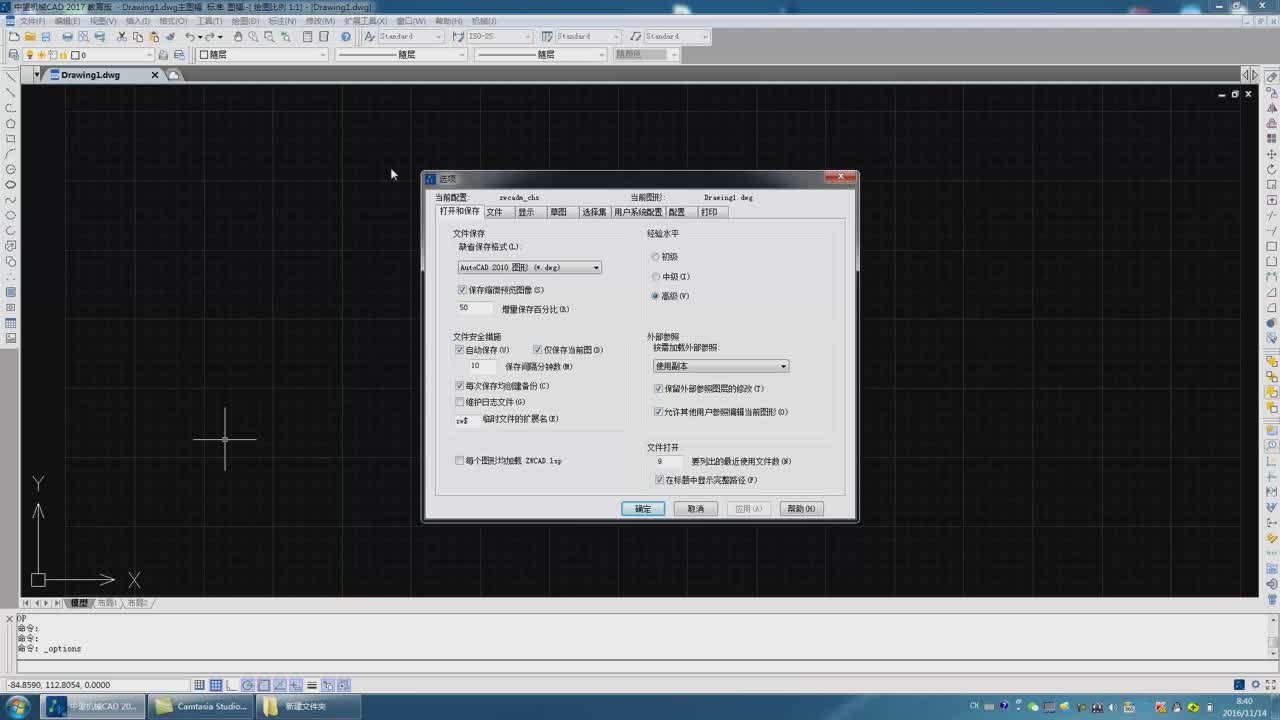
Task: Toggle 保留外部参照图层的修改 checkbox
Action: pos(658,389)
